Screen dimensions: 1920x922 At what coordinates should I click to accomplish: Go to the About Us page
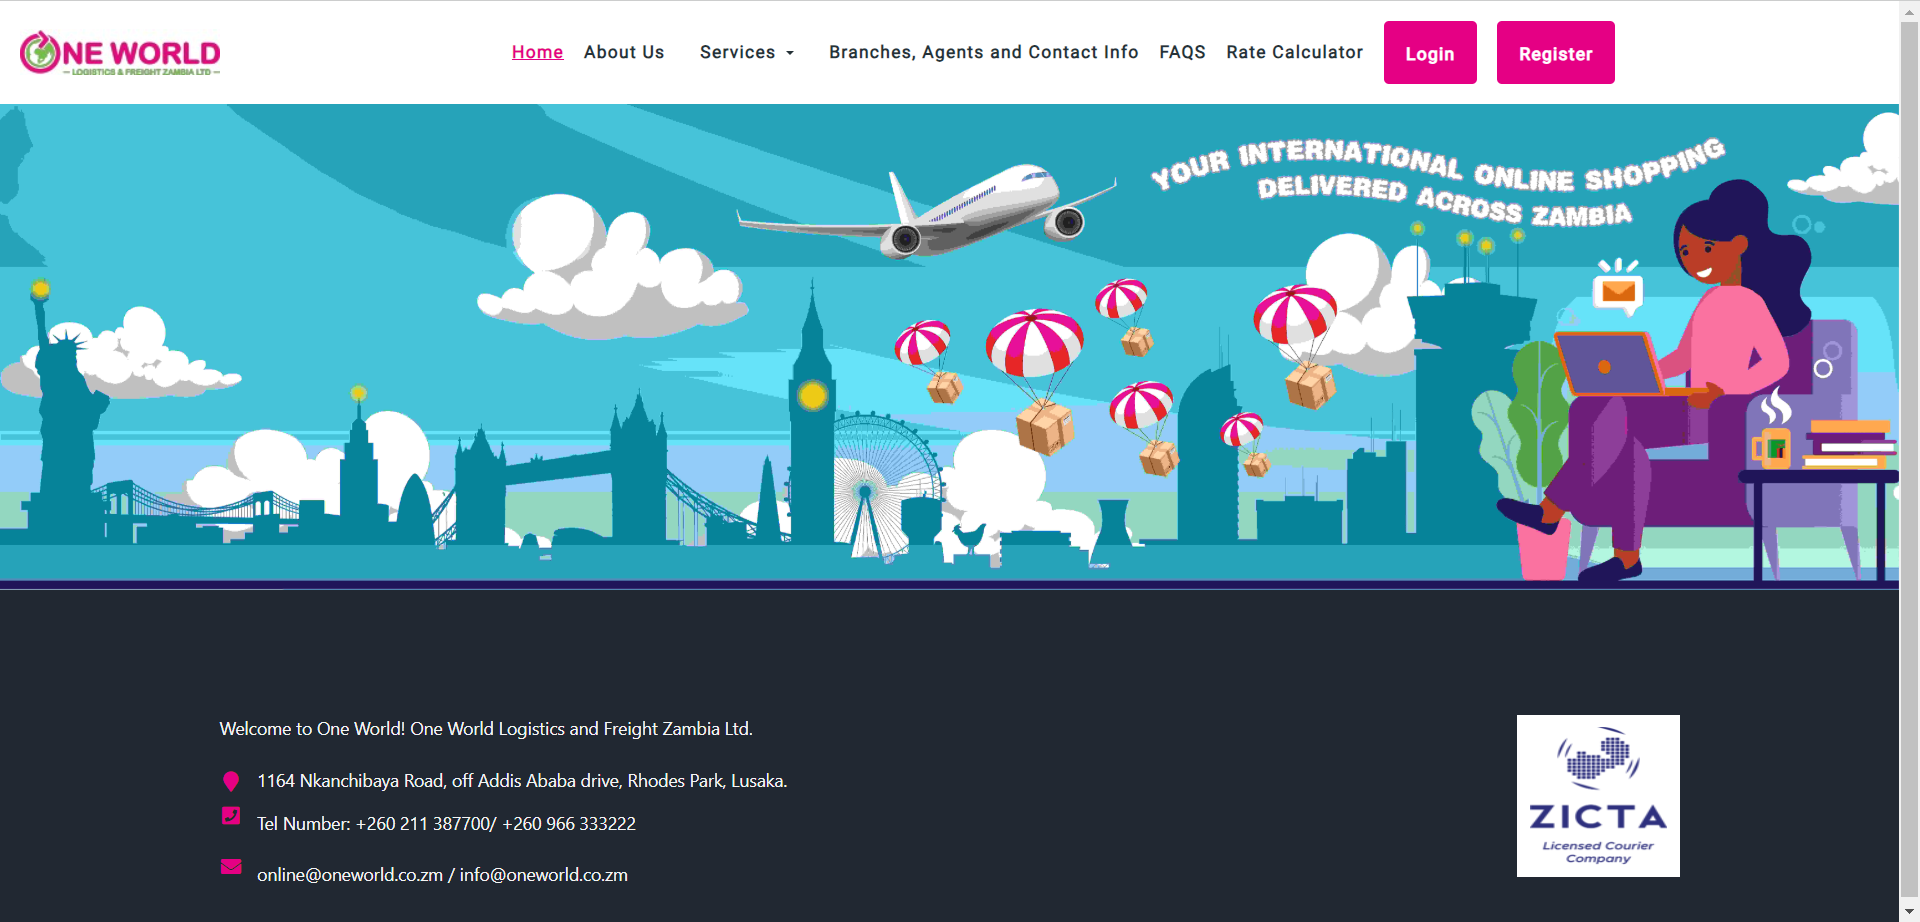coord(624,52)
